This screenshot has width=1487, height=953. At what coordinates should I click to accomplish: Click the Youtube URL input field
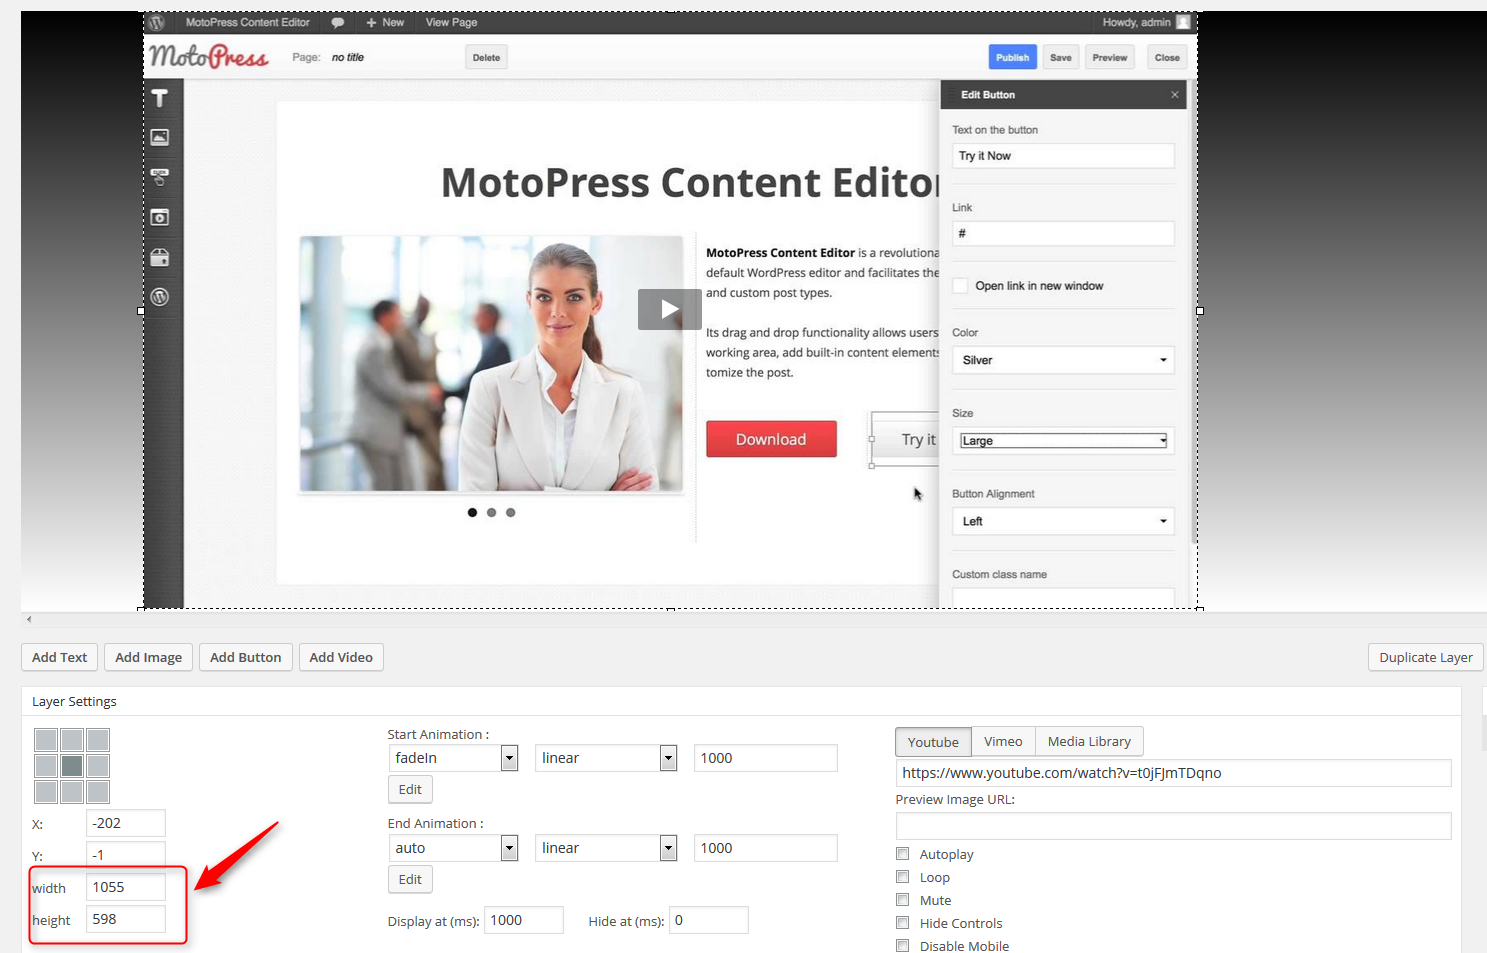(1173, 773)
